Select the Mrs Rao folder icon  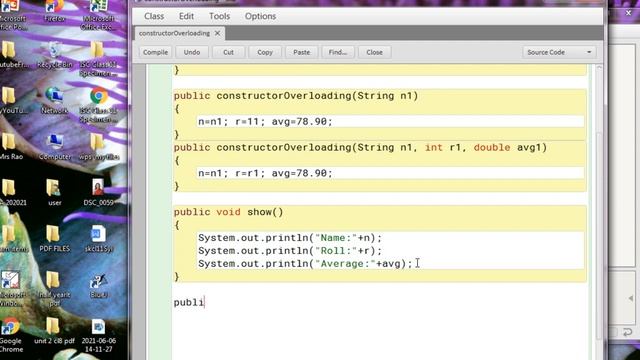tap(11, 147)
